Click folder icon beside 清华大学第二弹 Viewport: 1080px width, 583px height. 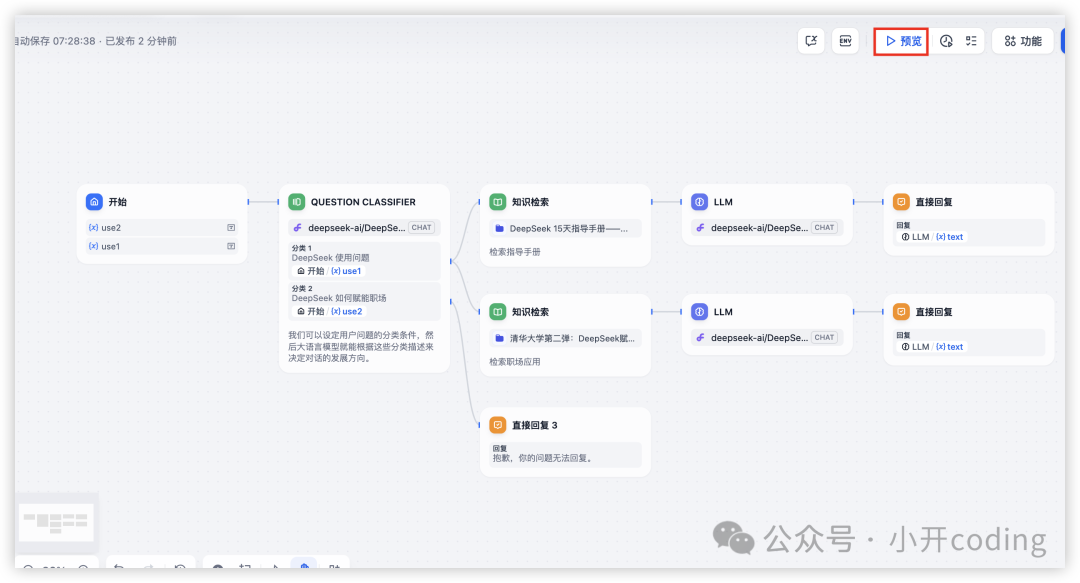click(x=500, y=338)
